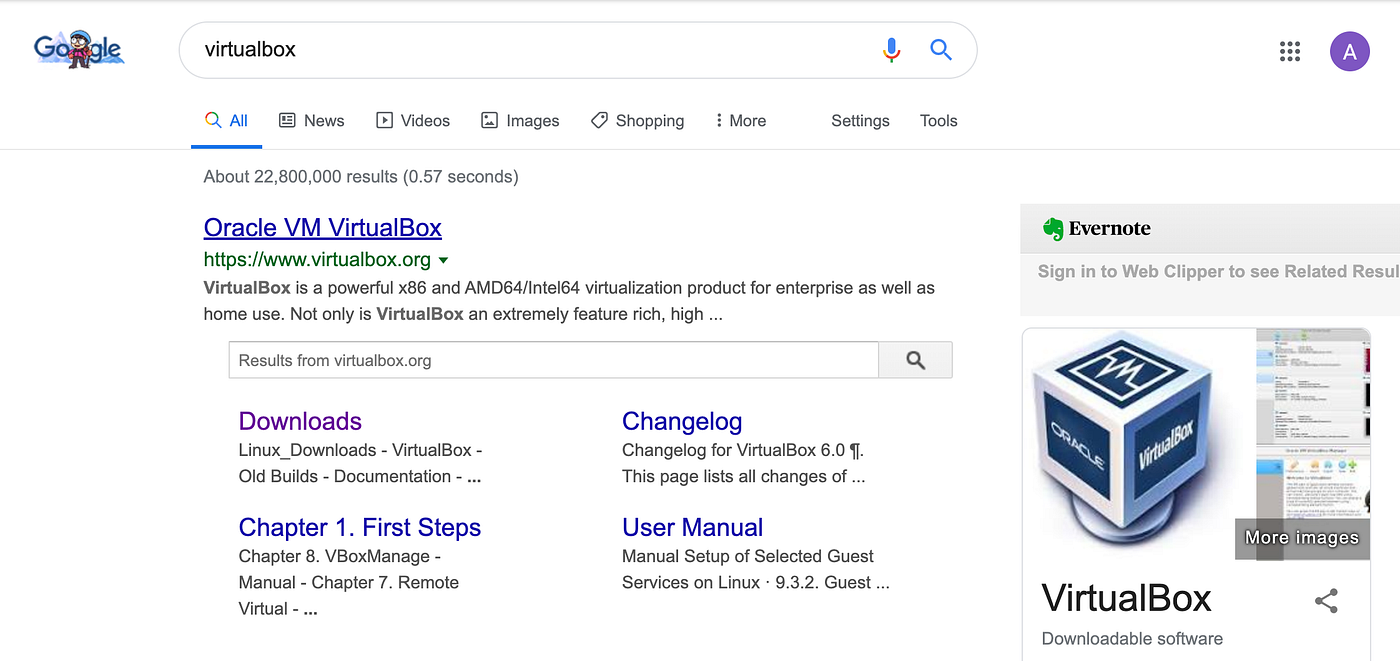Viewport: 1400px width, 661px height.
Task: Click the https://www.virtualbox.org URL text
Action: coord(317,260)
